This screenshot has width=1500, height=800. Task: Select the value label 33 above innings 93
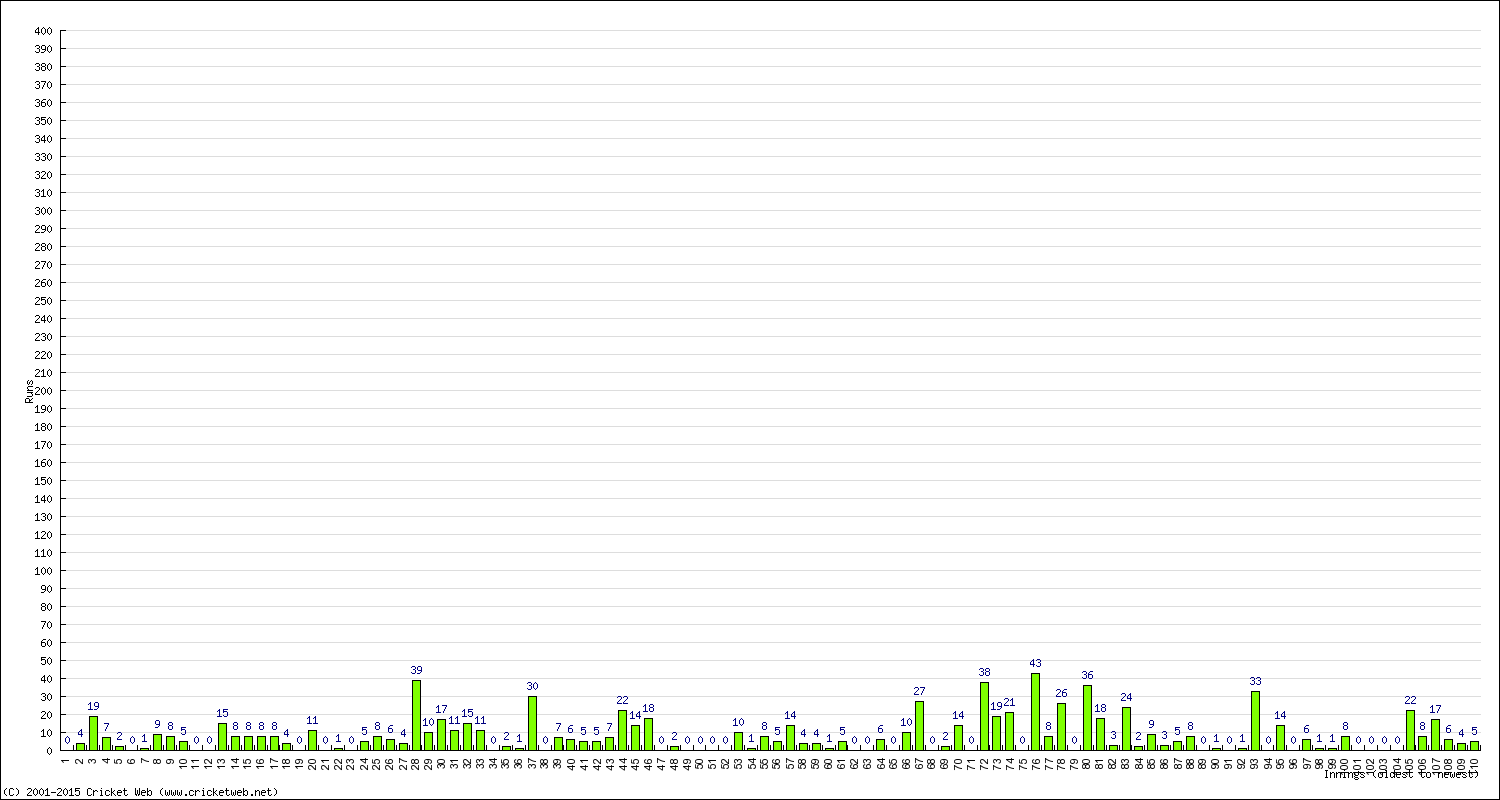tap(1255, 681)
